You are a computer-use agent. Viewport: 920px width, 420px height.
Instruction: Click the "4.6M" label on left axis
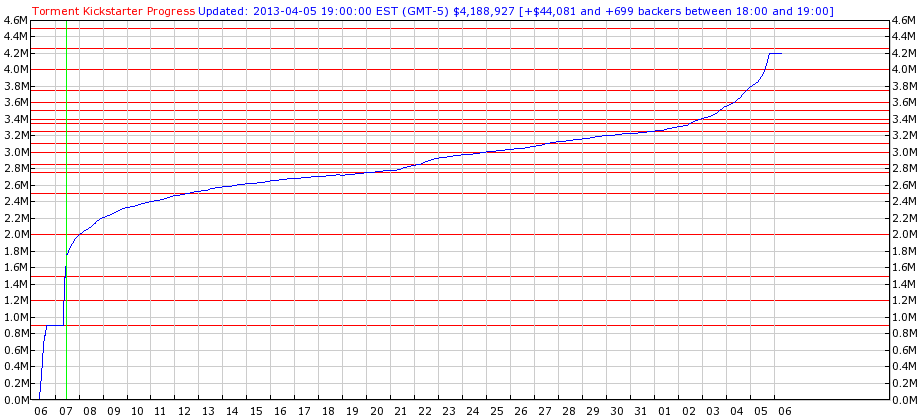pyautogui.click(x=15, y=20)
